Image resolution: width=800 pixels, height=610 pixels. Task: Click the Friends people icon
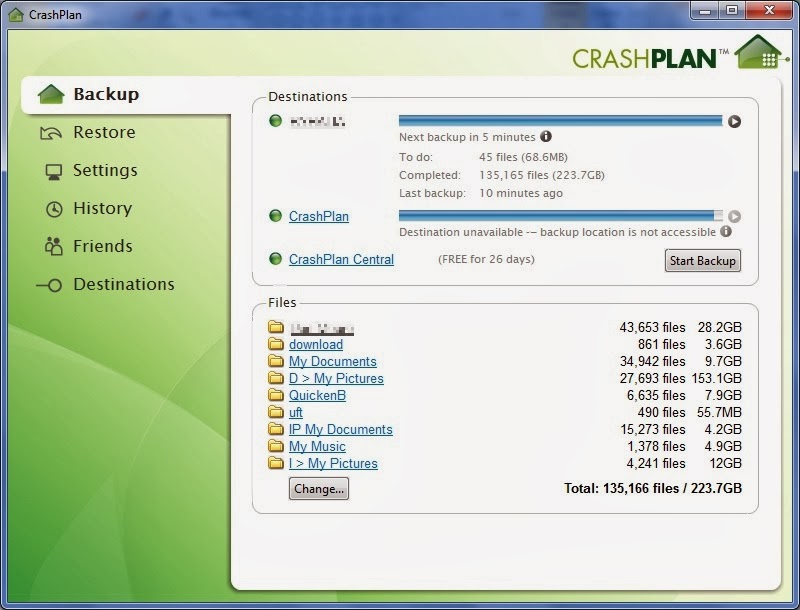[54, 246]
